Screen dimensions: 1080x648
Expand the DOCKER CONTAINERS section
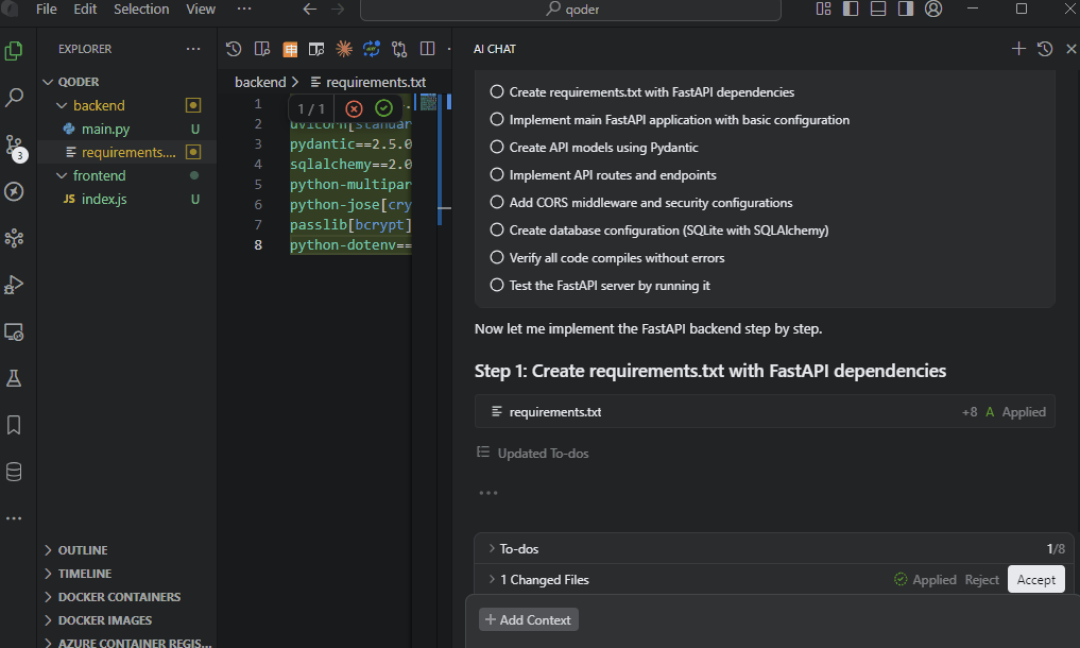tap(48, 597)
